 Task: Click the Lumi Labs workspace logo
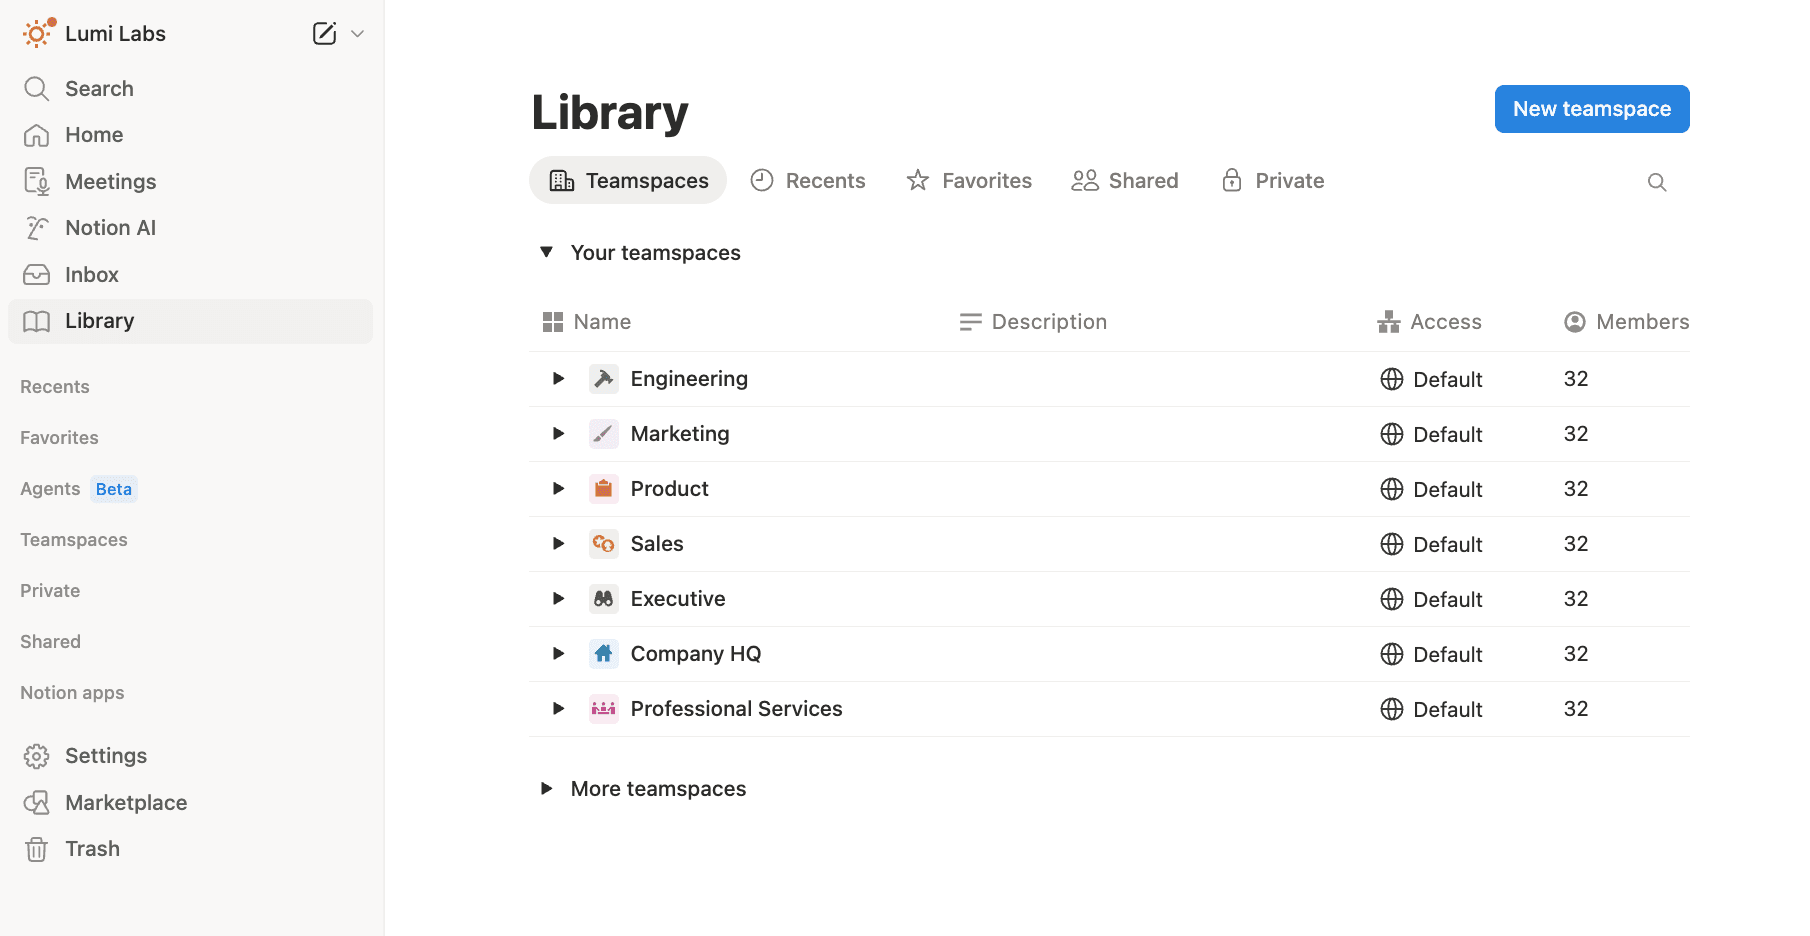[x=37, y=32]
